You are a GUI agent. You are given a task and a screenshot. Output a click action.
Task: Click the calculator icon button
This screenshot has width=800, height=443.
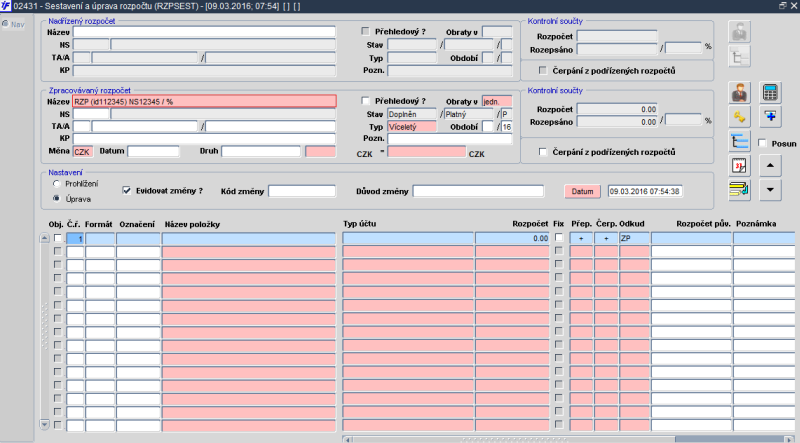pyautogui.click(x=770, y=93)
